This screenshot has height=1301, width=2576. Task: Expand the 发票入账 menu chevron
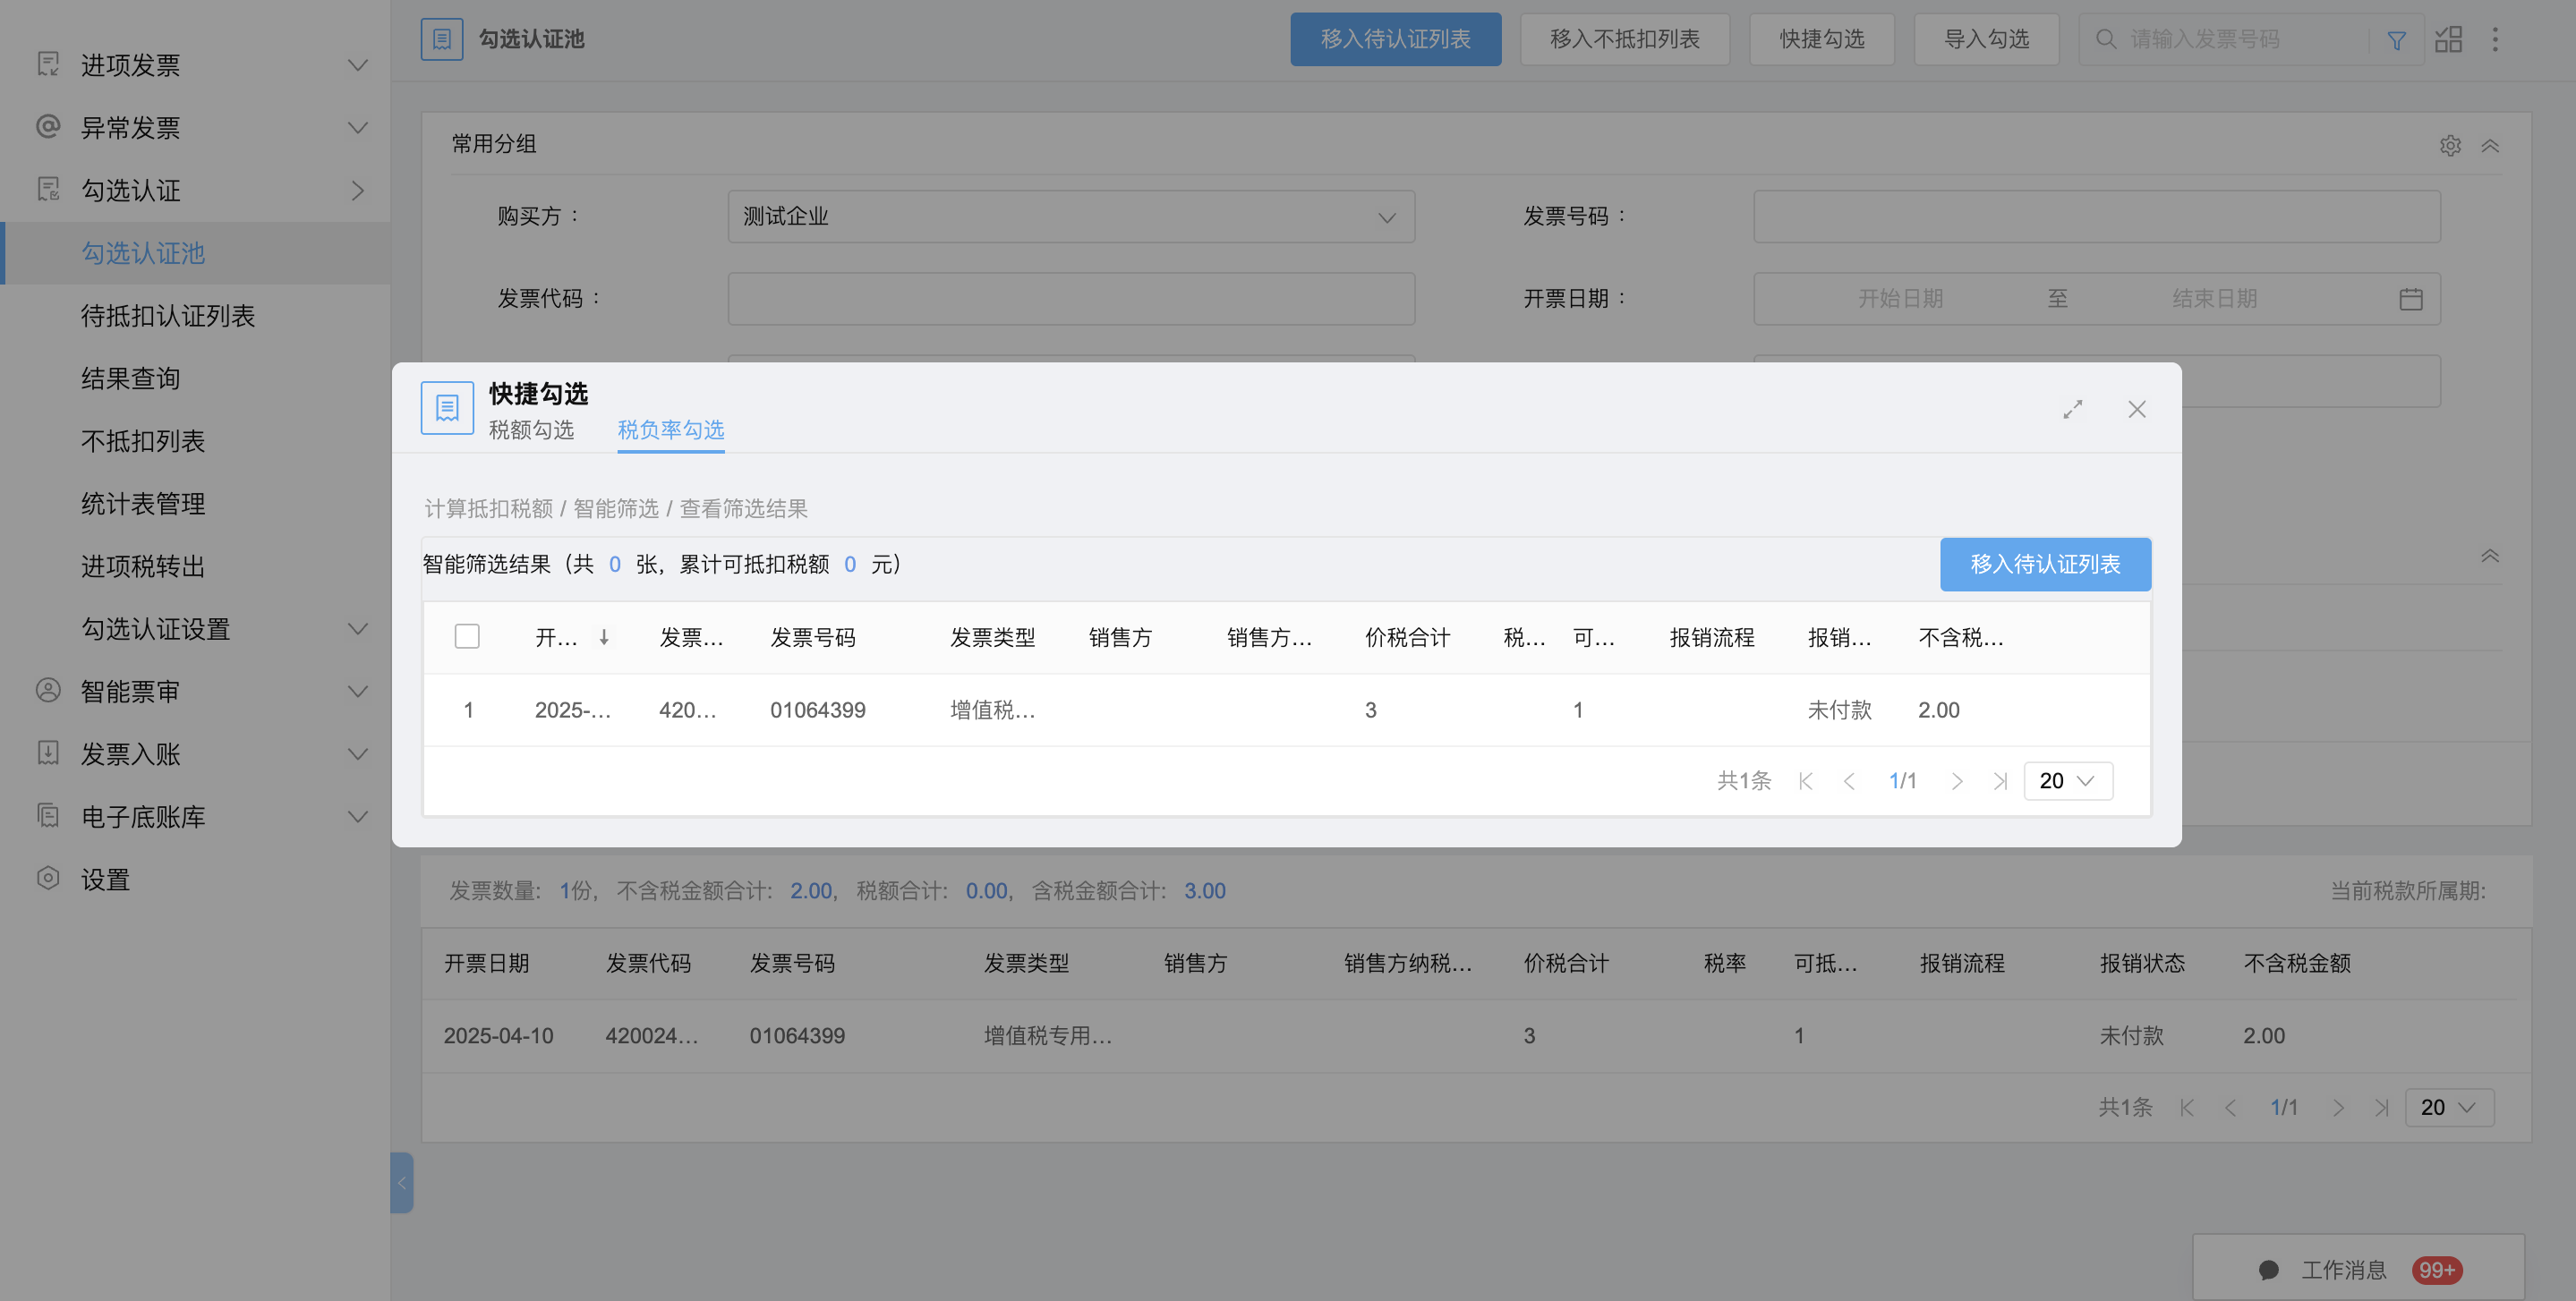(357, 753)
